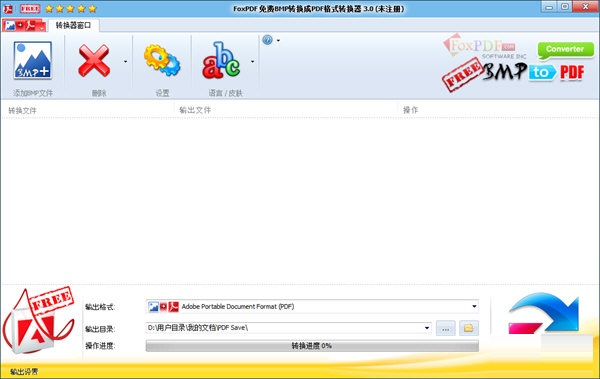The height and width of the screenshot is (379, 600).
Task: Click the 输出设置 status bar label
Action: pyautogui.click(x=24, y=371)
